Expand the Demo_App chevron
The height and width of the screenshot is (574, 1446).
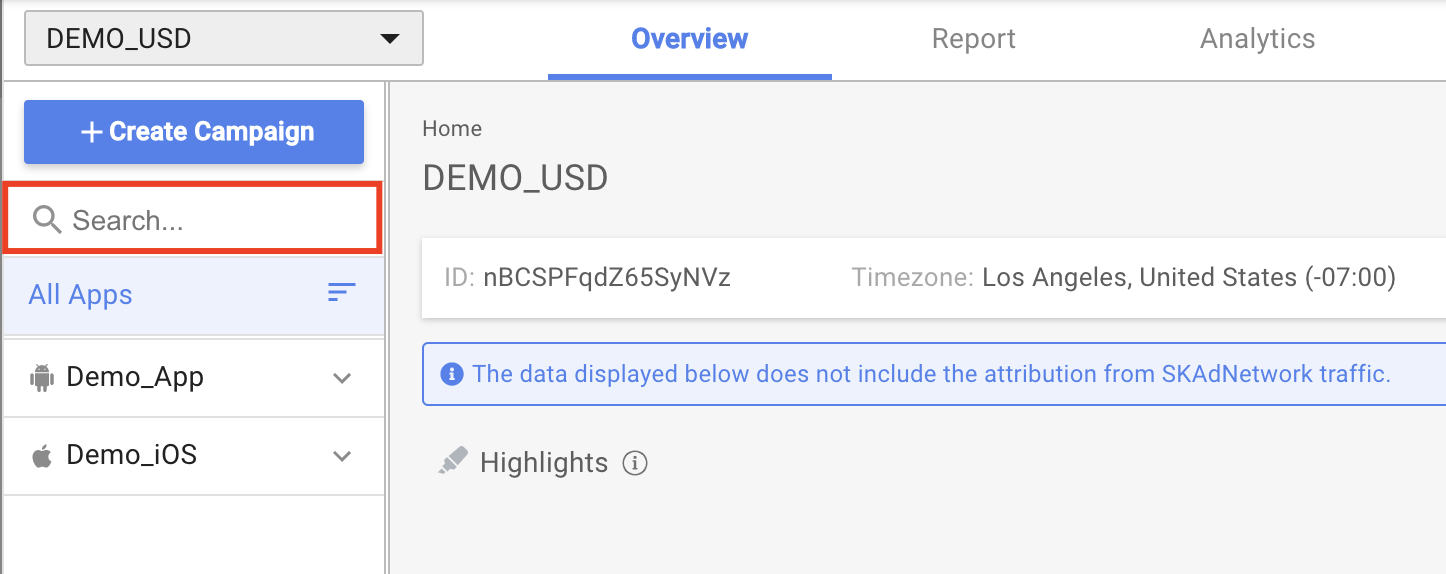[342, 378]
